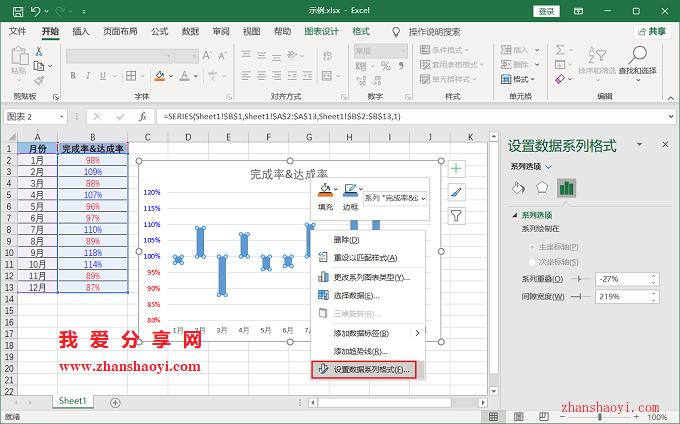Click the Find and Select magnifier icon

[638, 55]
